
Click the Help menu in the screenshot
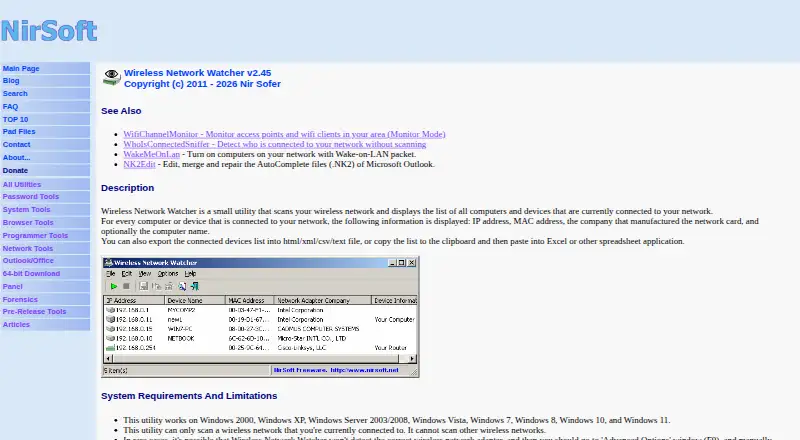click(x=190, y=274)
